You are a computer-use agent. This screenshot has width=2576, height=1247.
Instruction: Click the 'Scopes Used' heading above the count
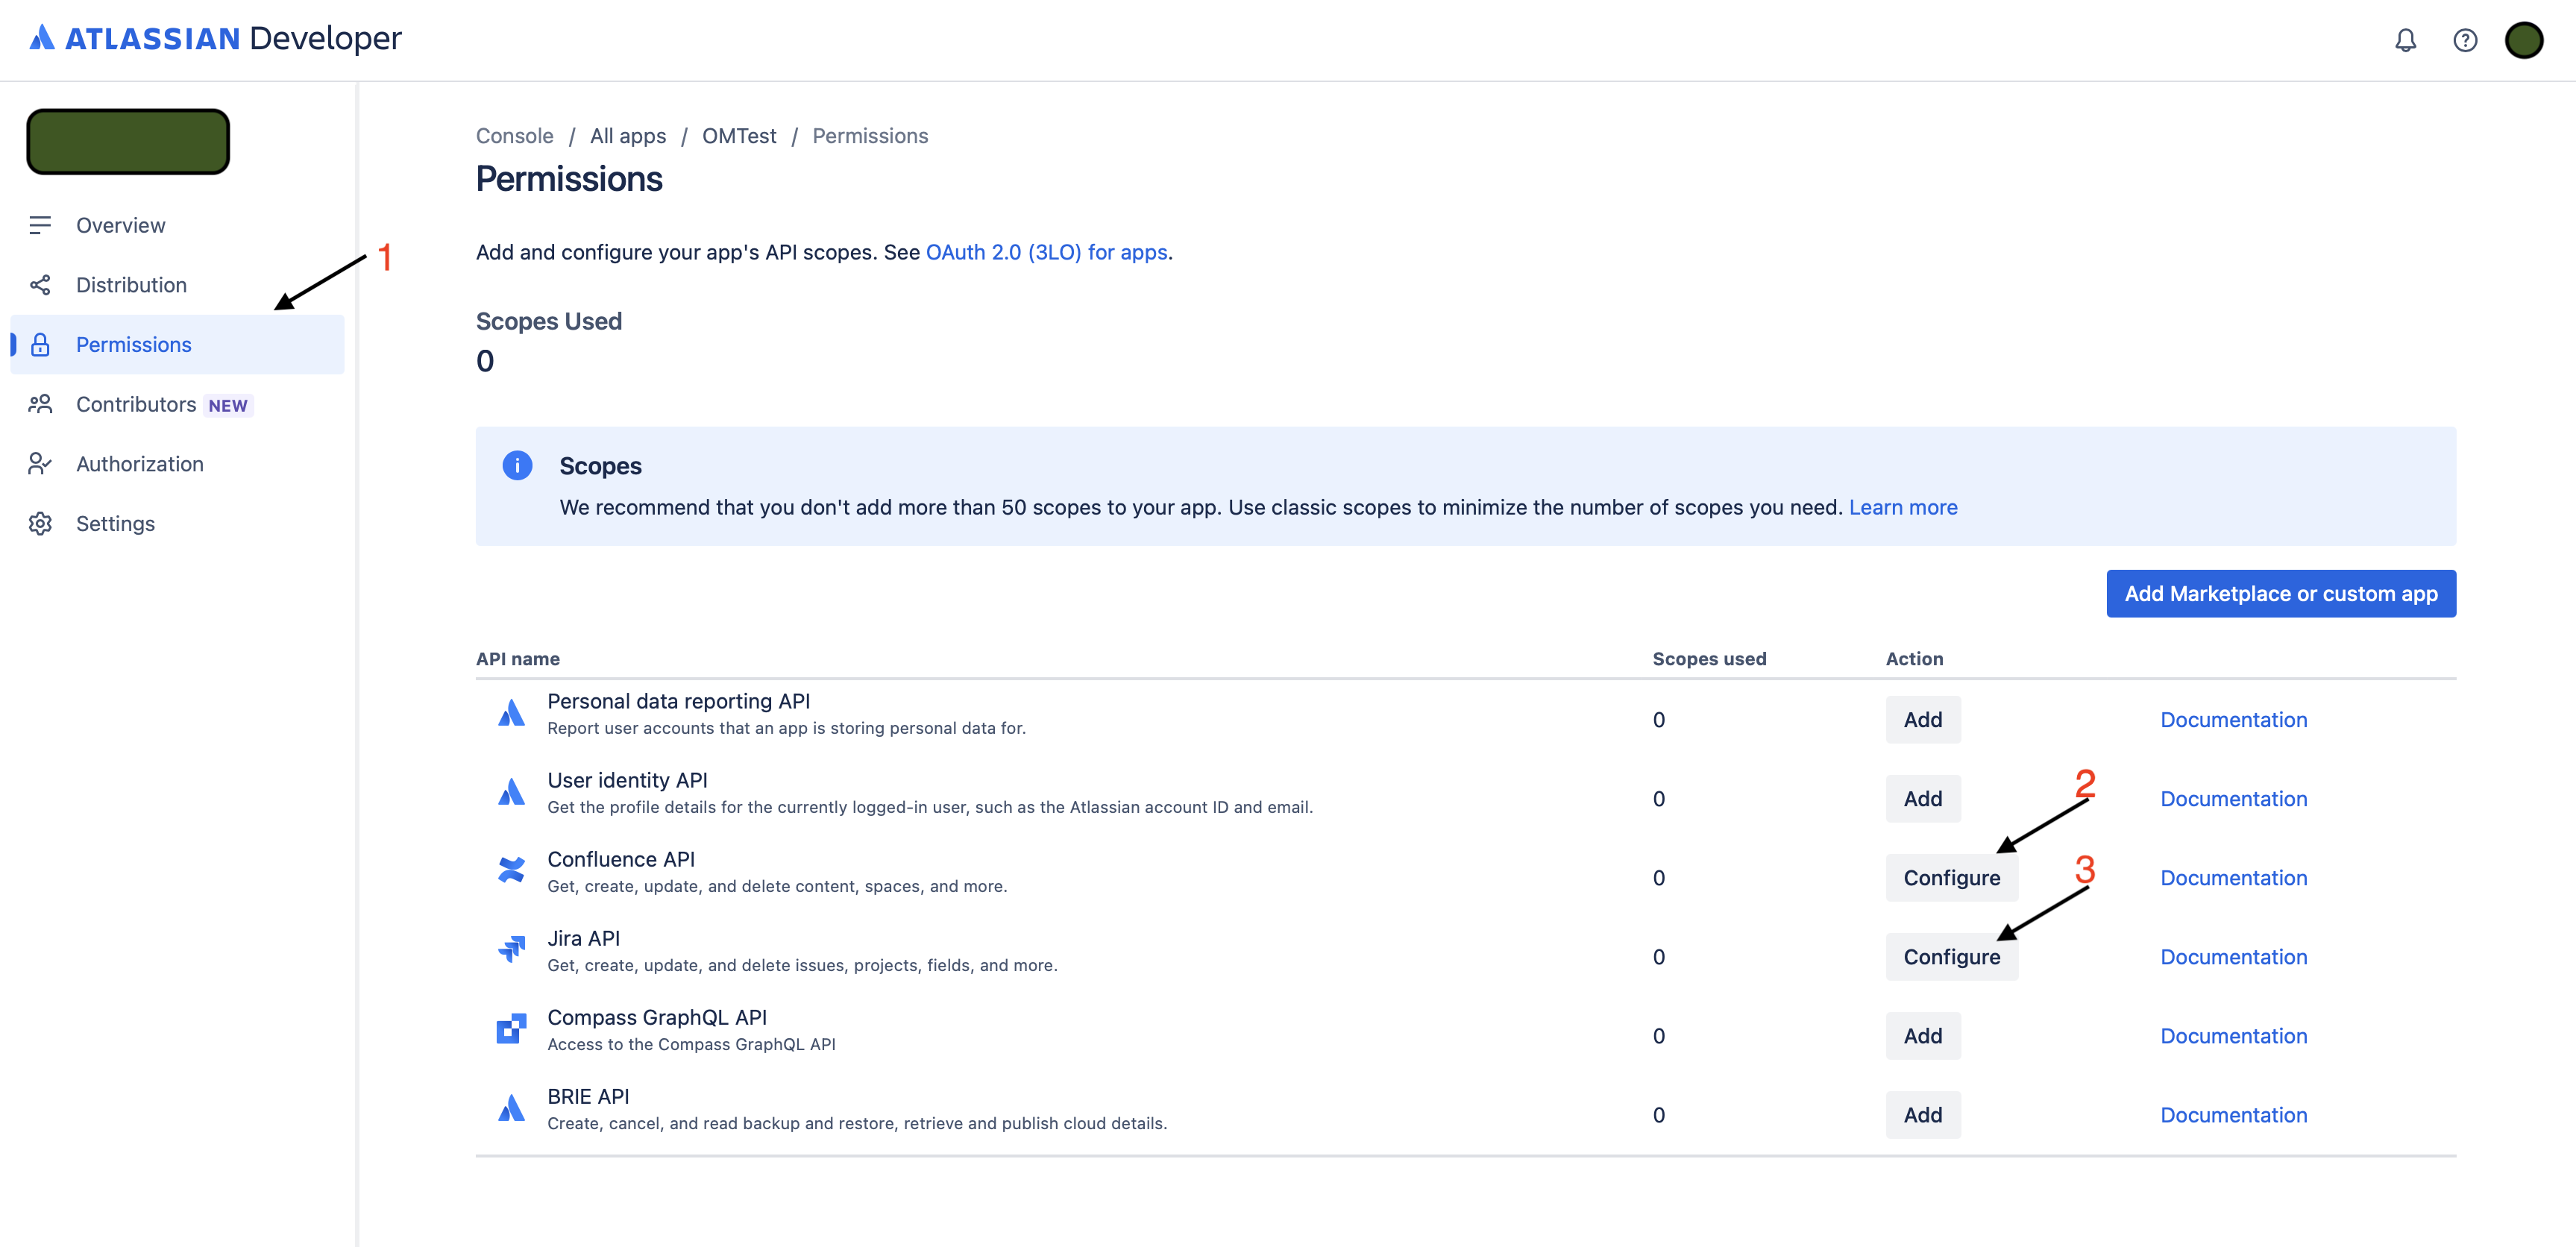click(549, 321)
